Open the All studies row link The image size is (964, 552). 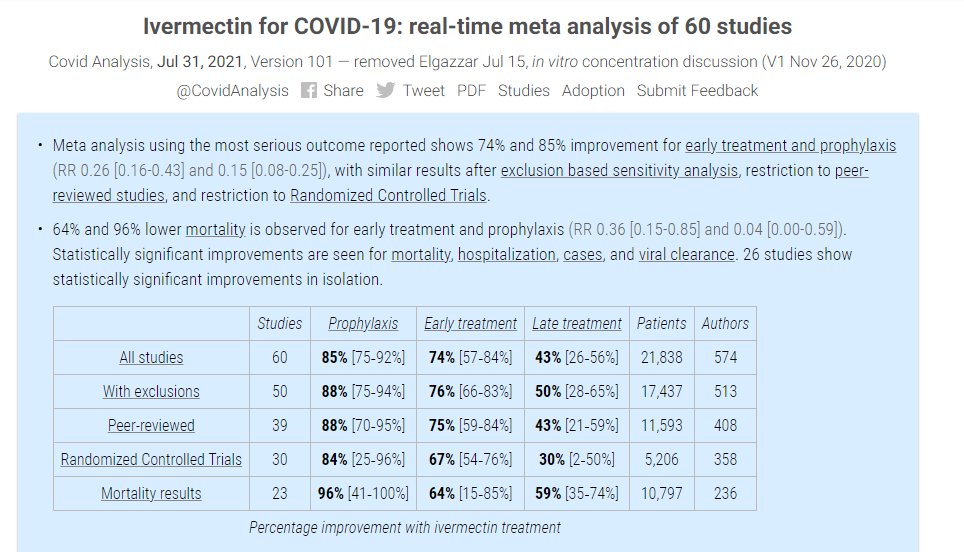(151, 357)
